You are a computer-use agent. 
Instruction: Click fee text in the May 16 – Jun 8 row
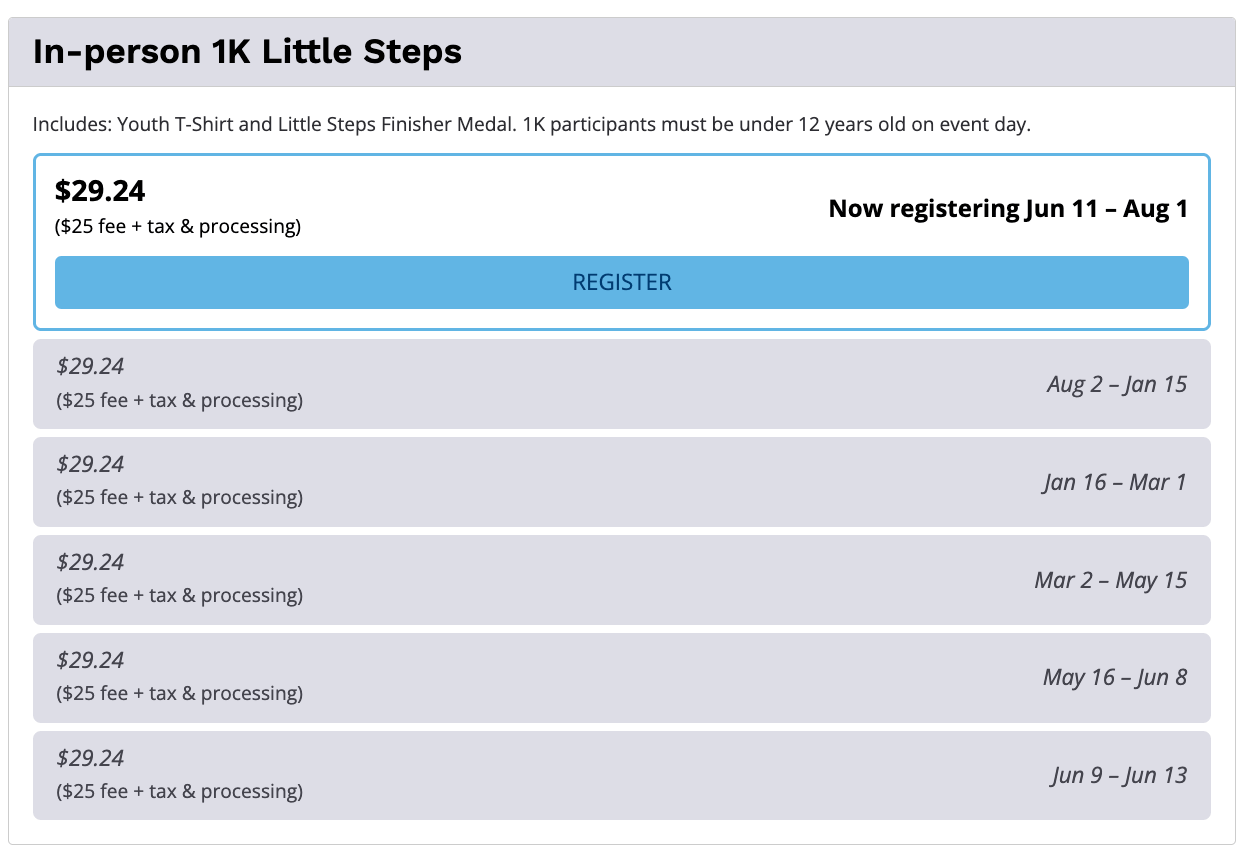coord(179,694)
